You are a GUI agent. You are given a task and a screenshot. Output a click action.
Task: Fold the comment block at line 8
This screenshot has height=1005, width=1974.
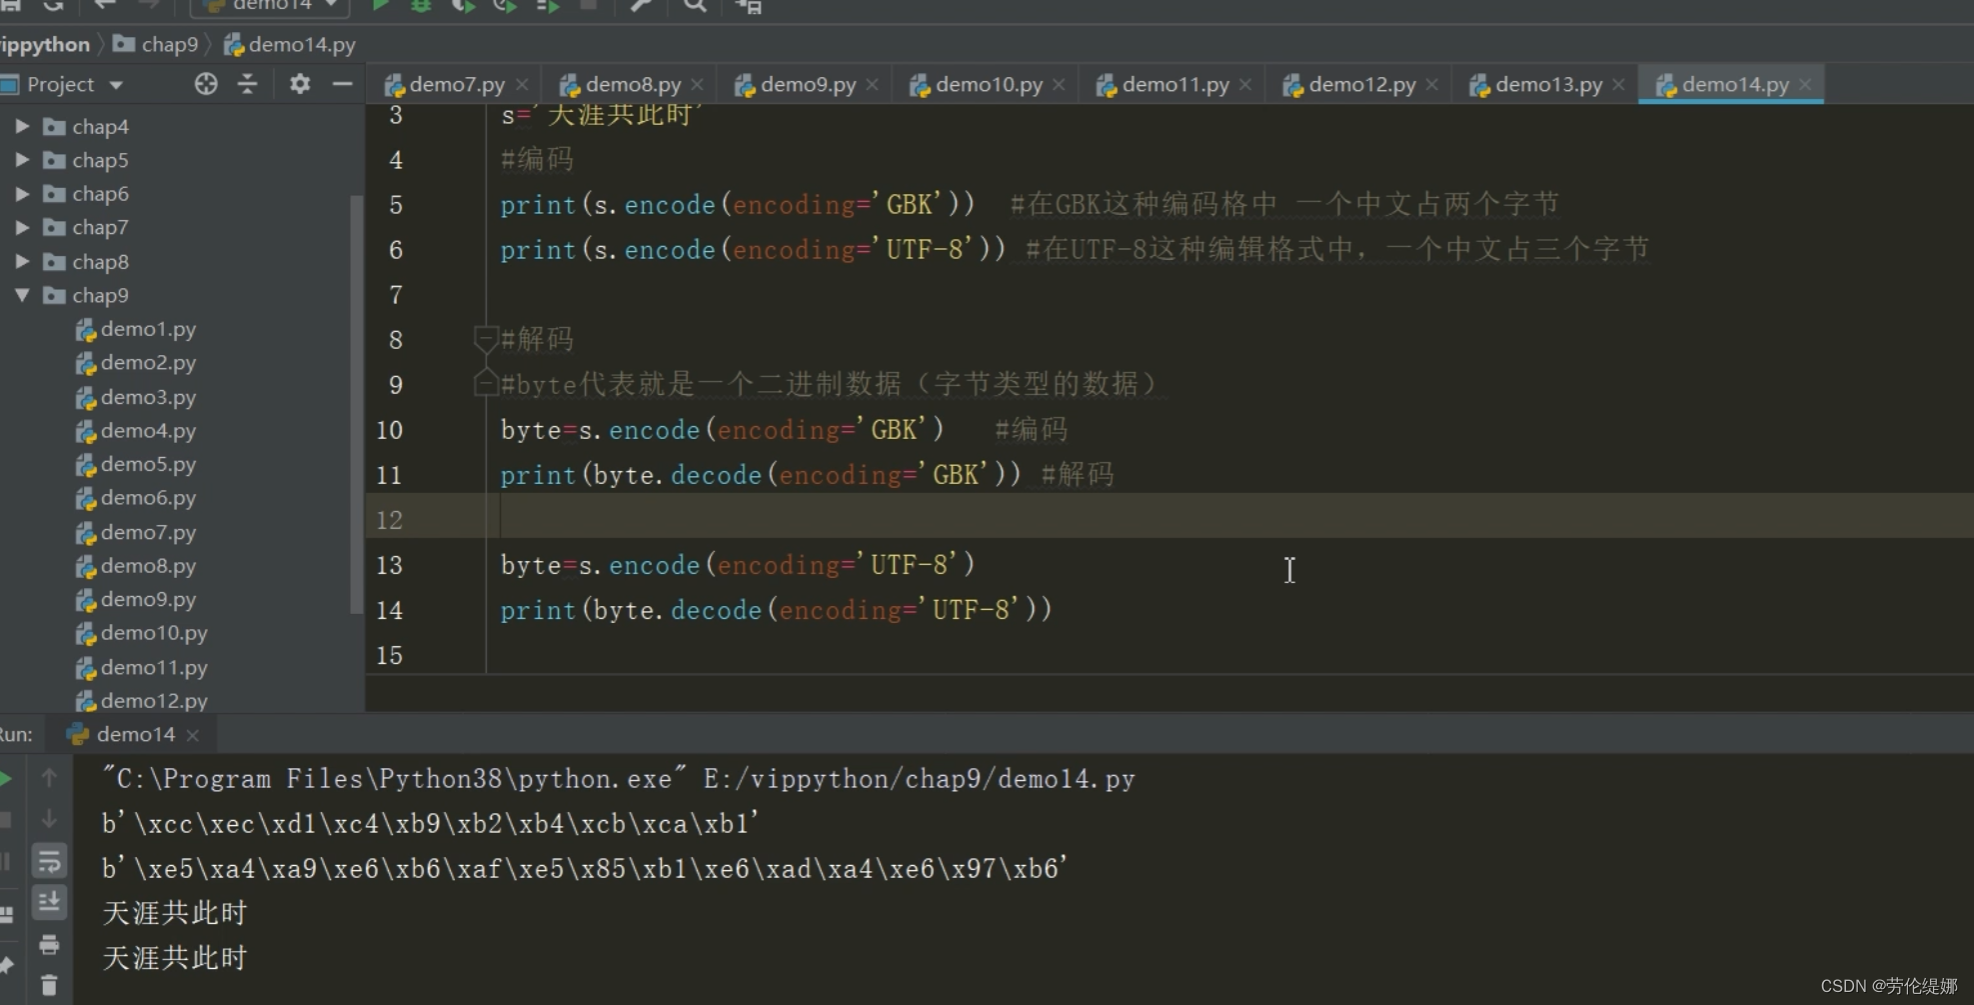[x=485, y=339]
